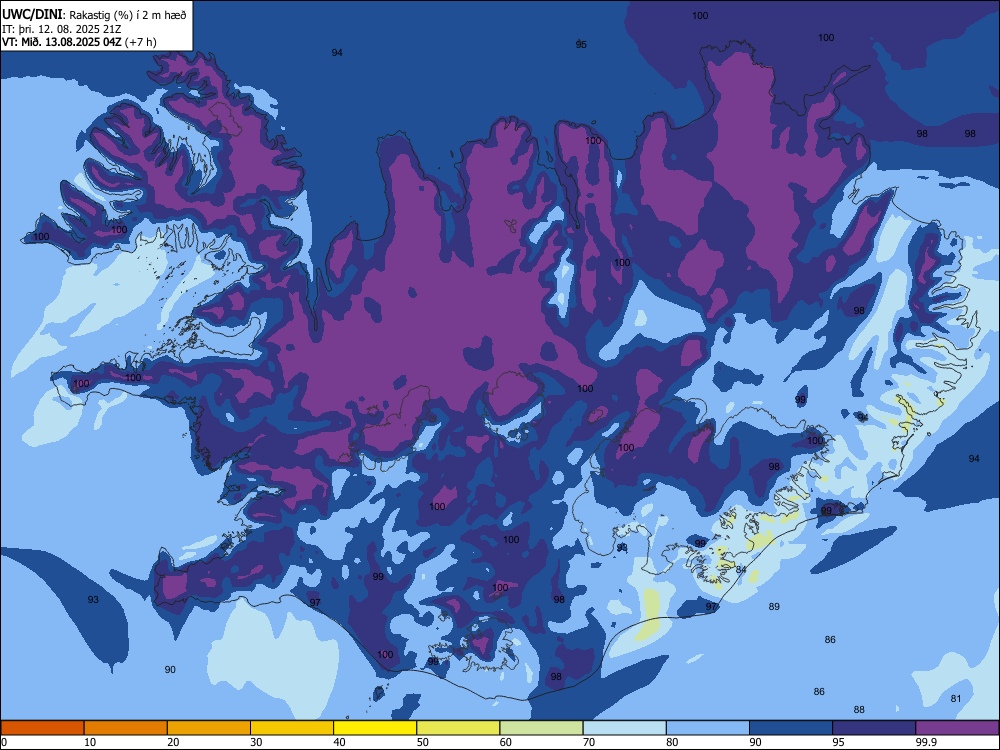Click the 'Rakastig (%) í 2 m hæð' text
Image resolution: width=1000 pixels, height=750 pixels.
coord(128,15)
